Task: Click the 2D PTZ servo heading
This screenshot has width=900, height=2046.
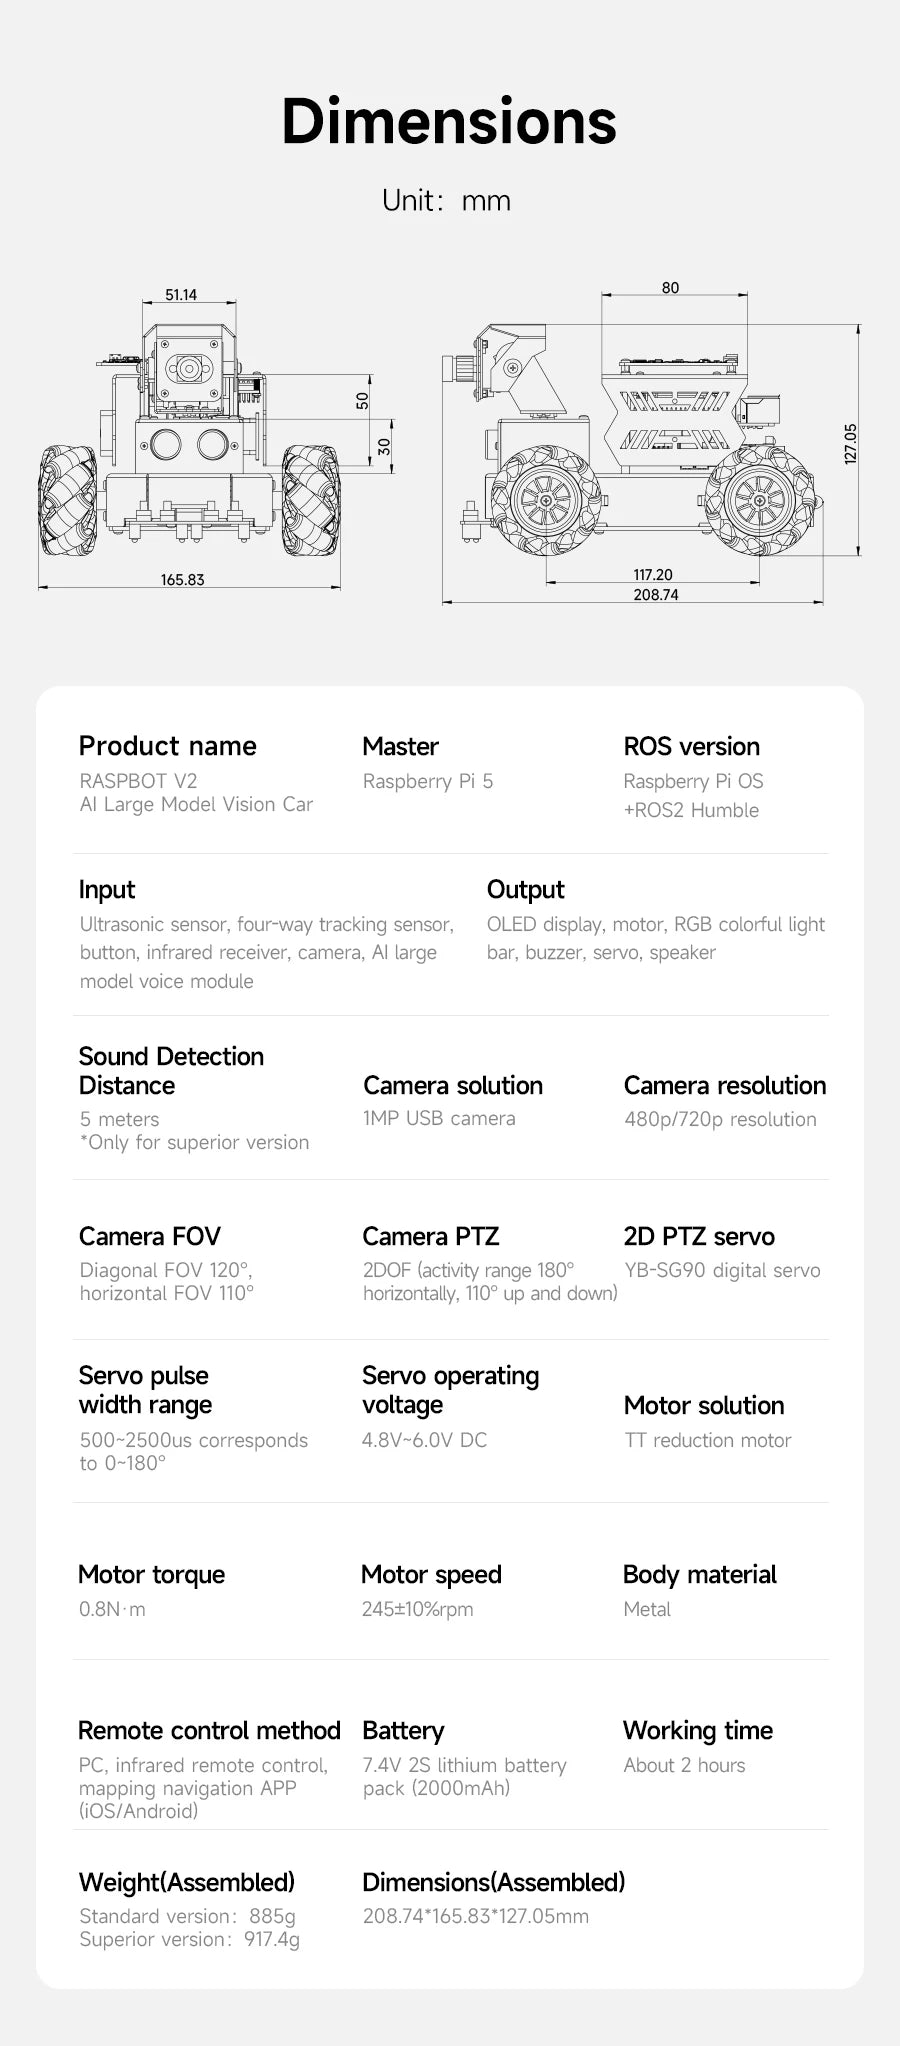Action: [699, 1236]
